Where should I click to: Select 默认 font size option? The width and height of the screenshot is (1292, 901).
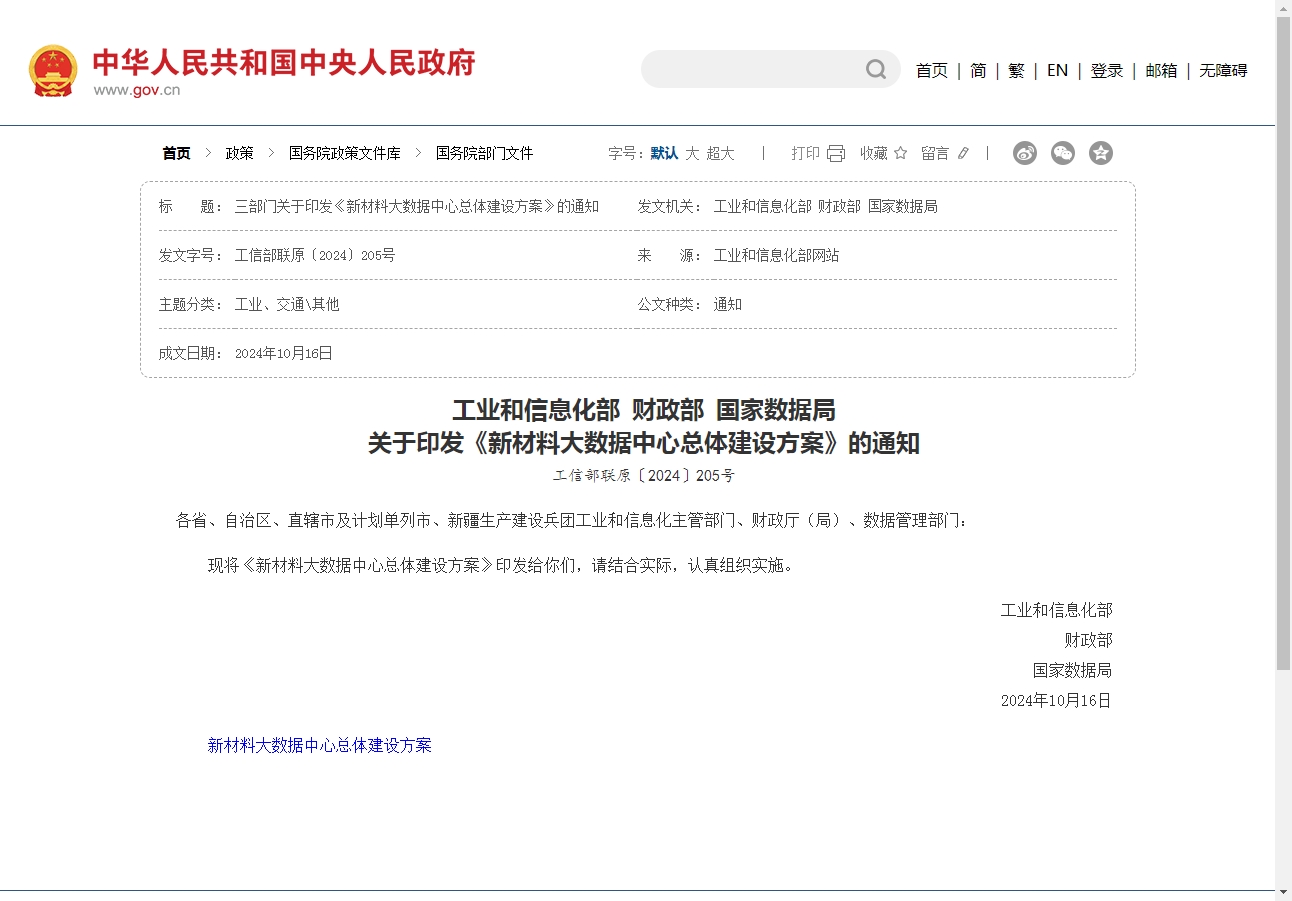pos(661,153)
